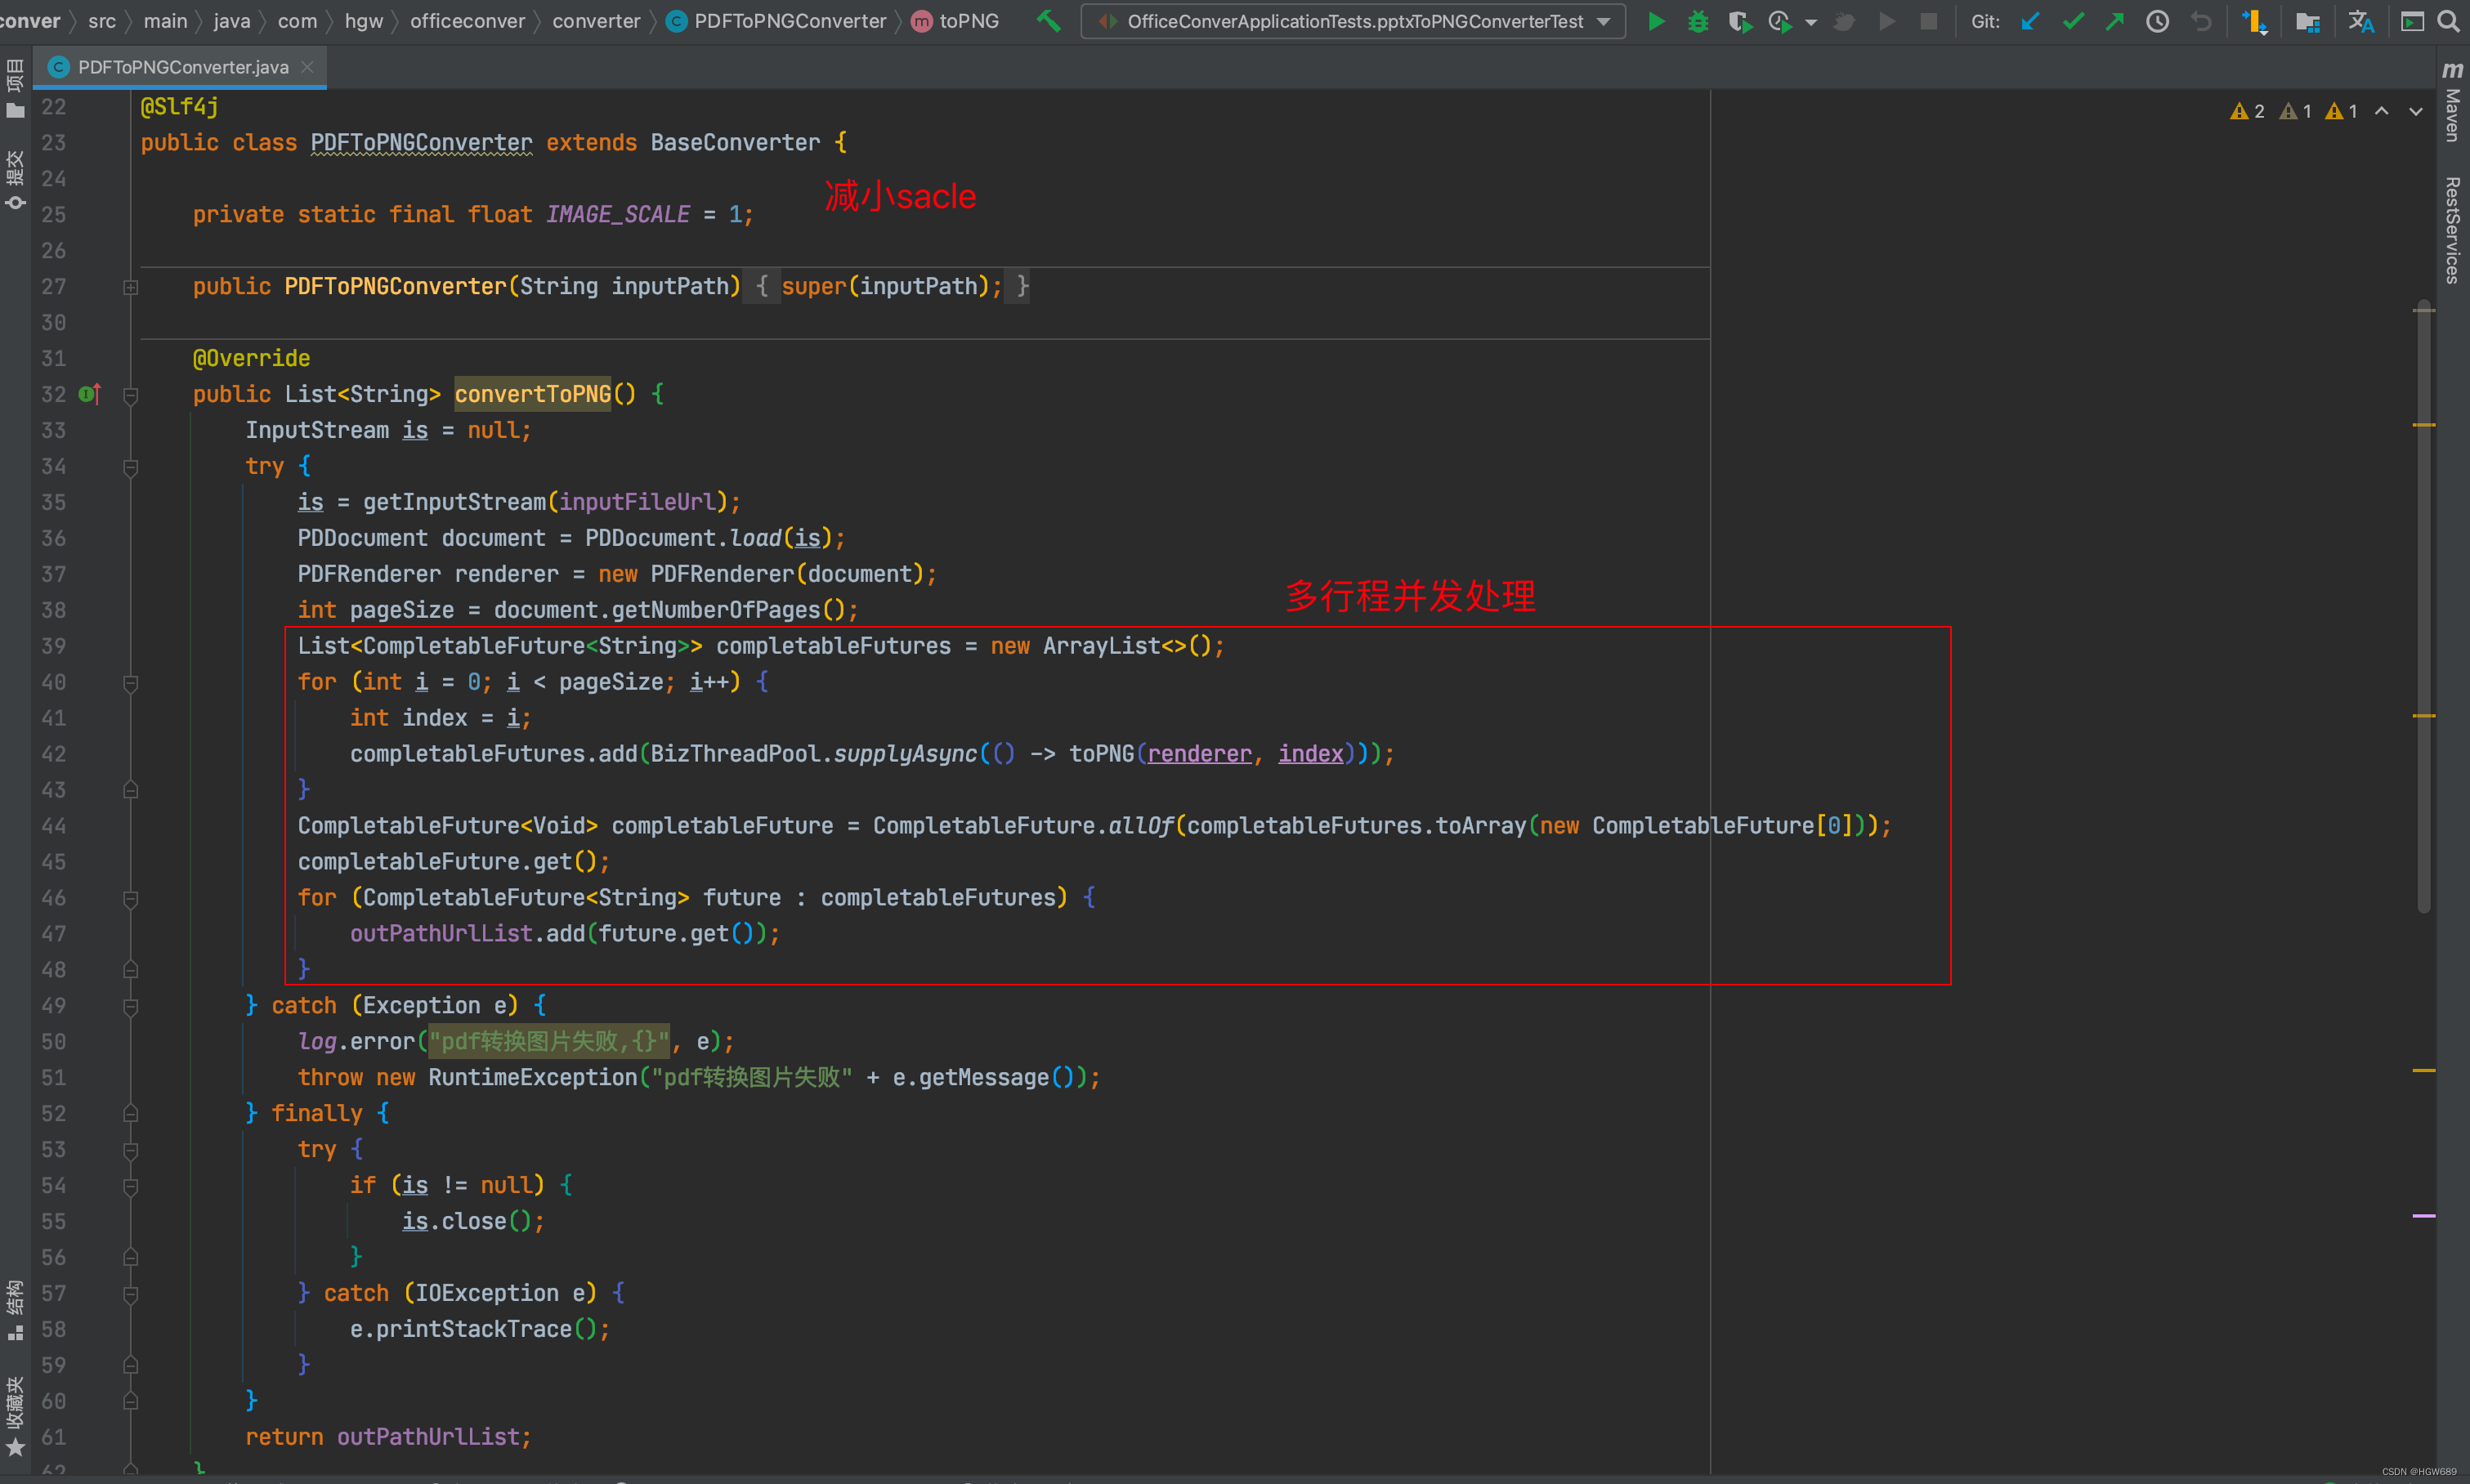This screenshot has height=1484, width=2470.
Task: Click the run with profiler icon
Action: [x=1780, y=21]
